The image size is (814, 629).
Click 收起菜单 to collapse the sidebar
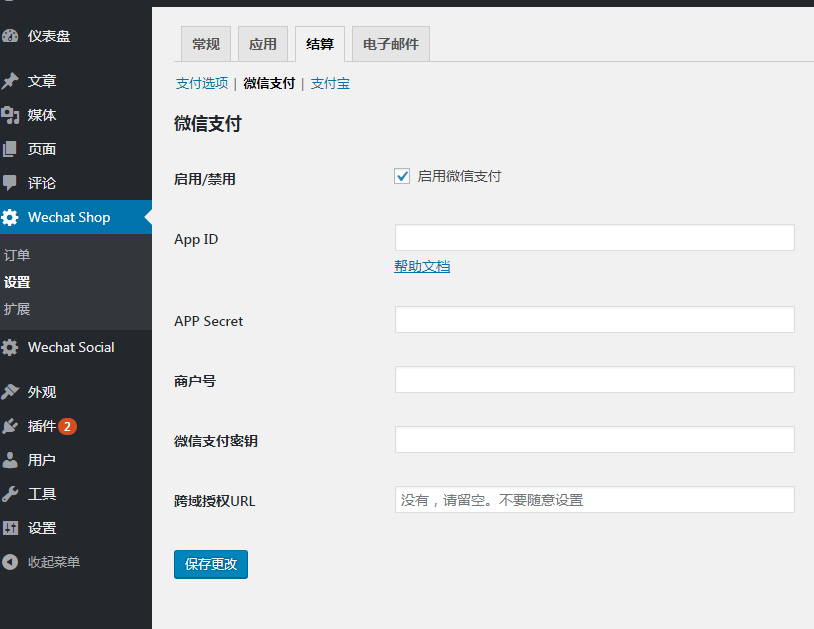[x=54, y=562]
